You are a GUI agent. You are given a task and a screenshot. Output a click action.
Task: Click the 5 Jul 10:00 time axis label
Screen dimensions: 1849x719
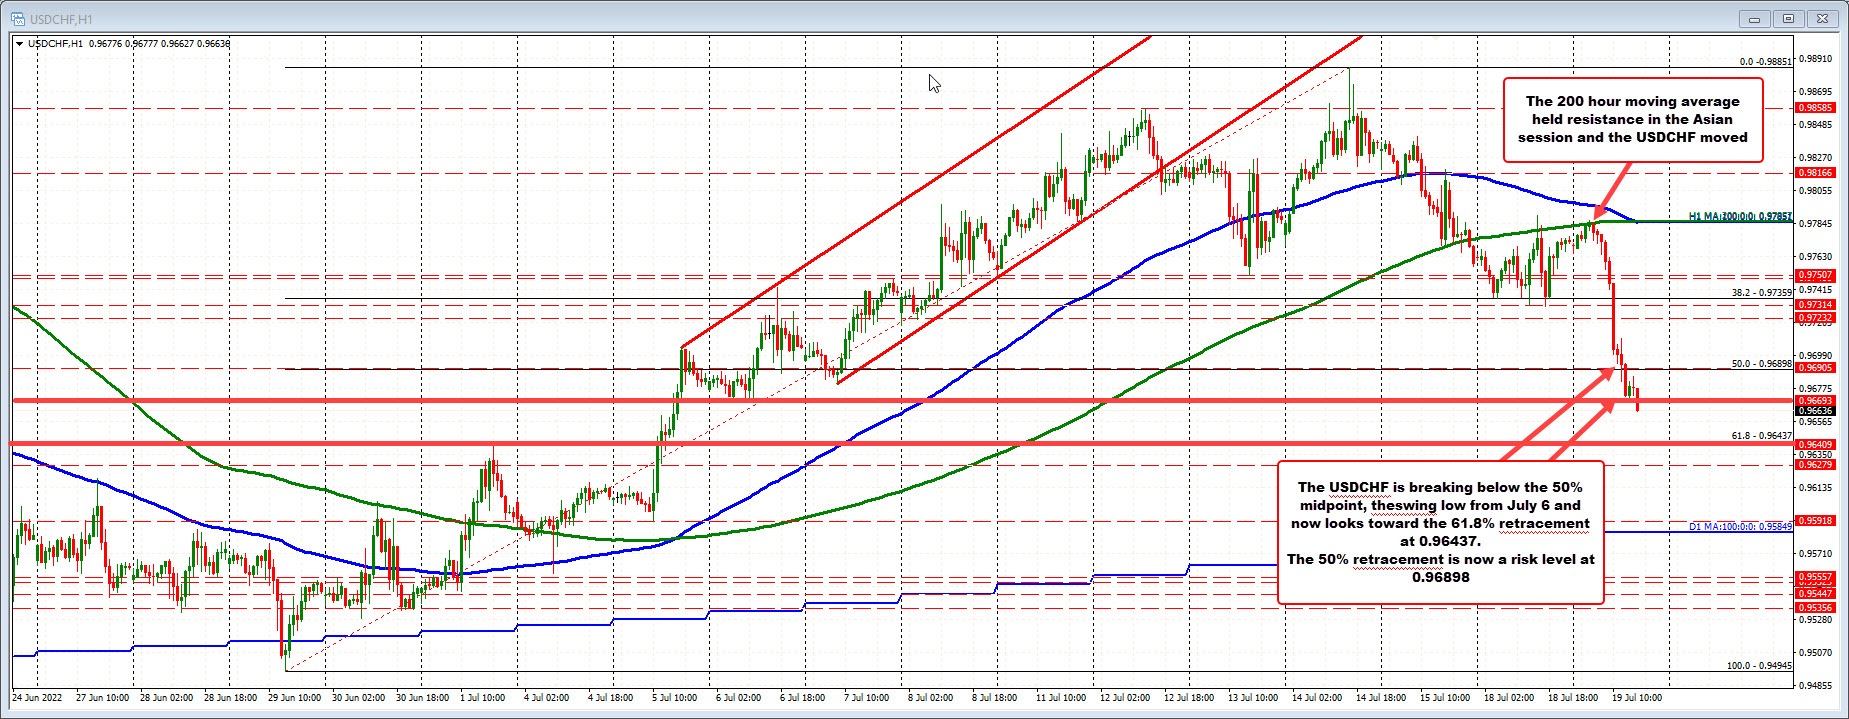pyautogui.click(x=675, y=697)
